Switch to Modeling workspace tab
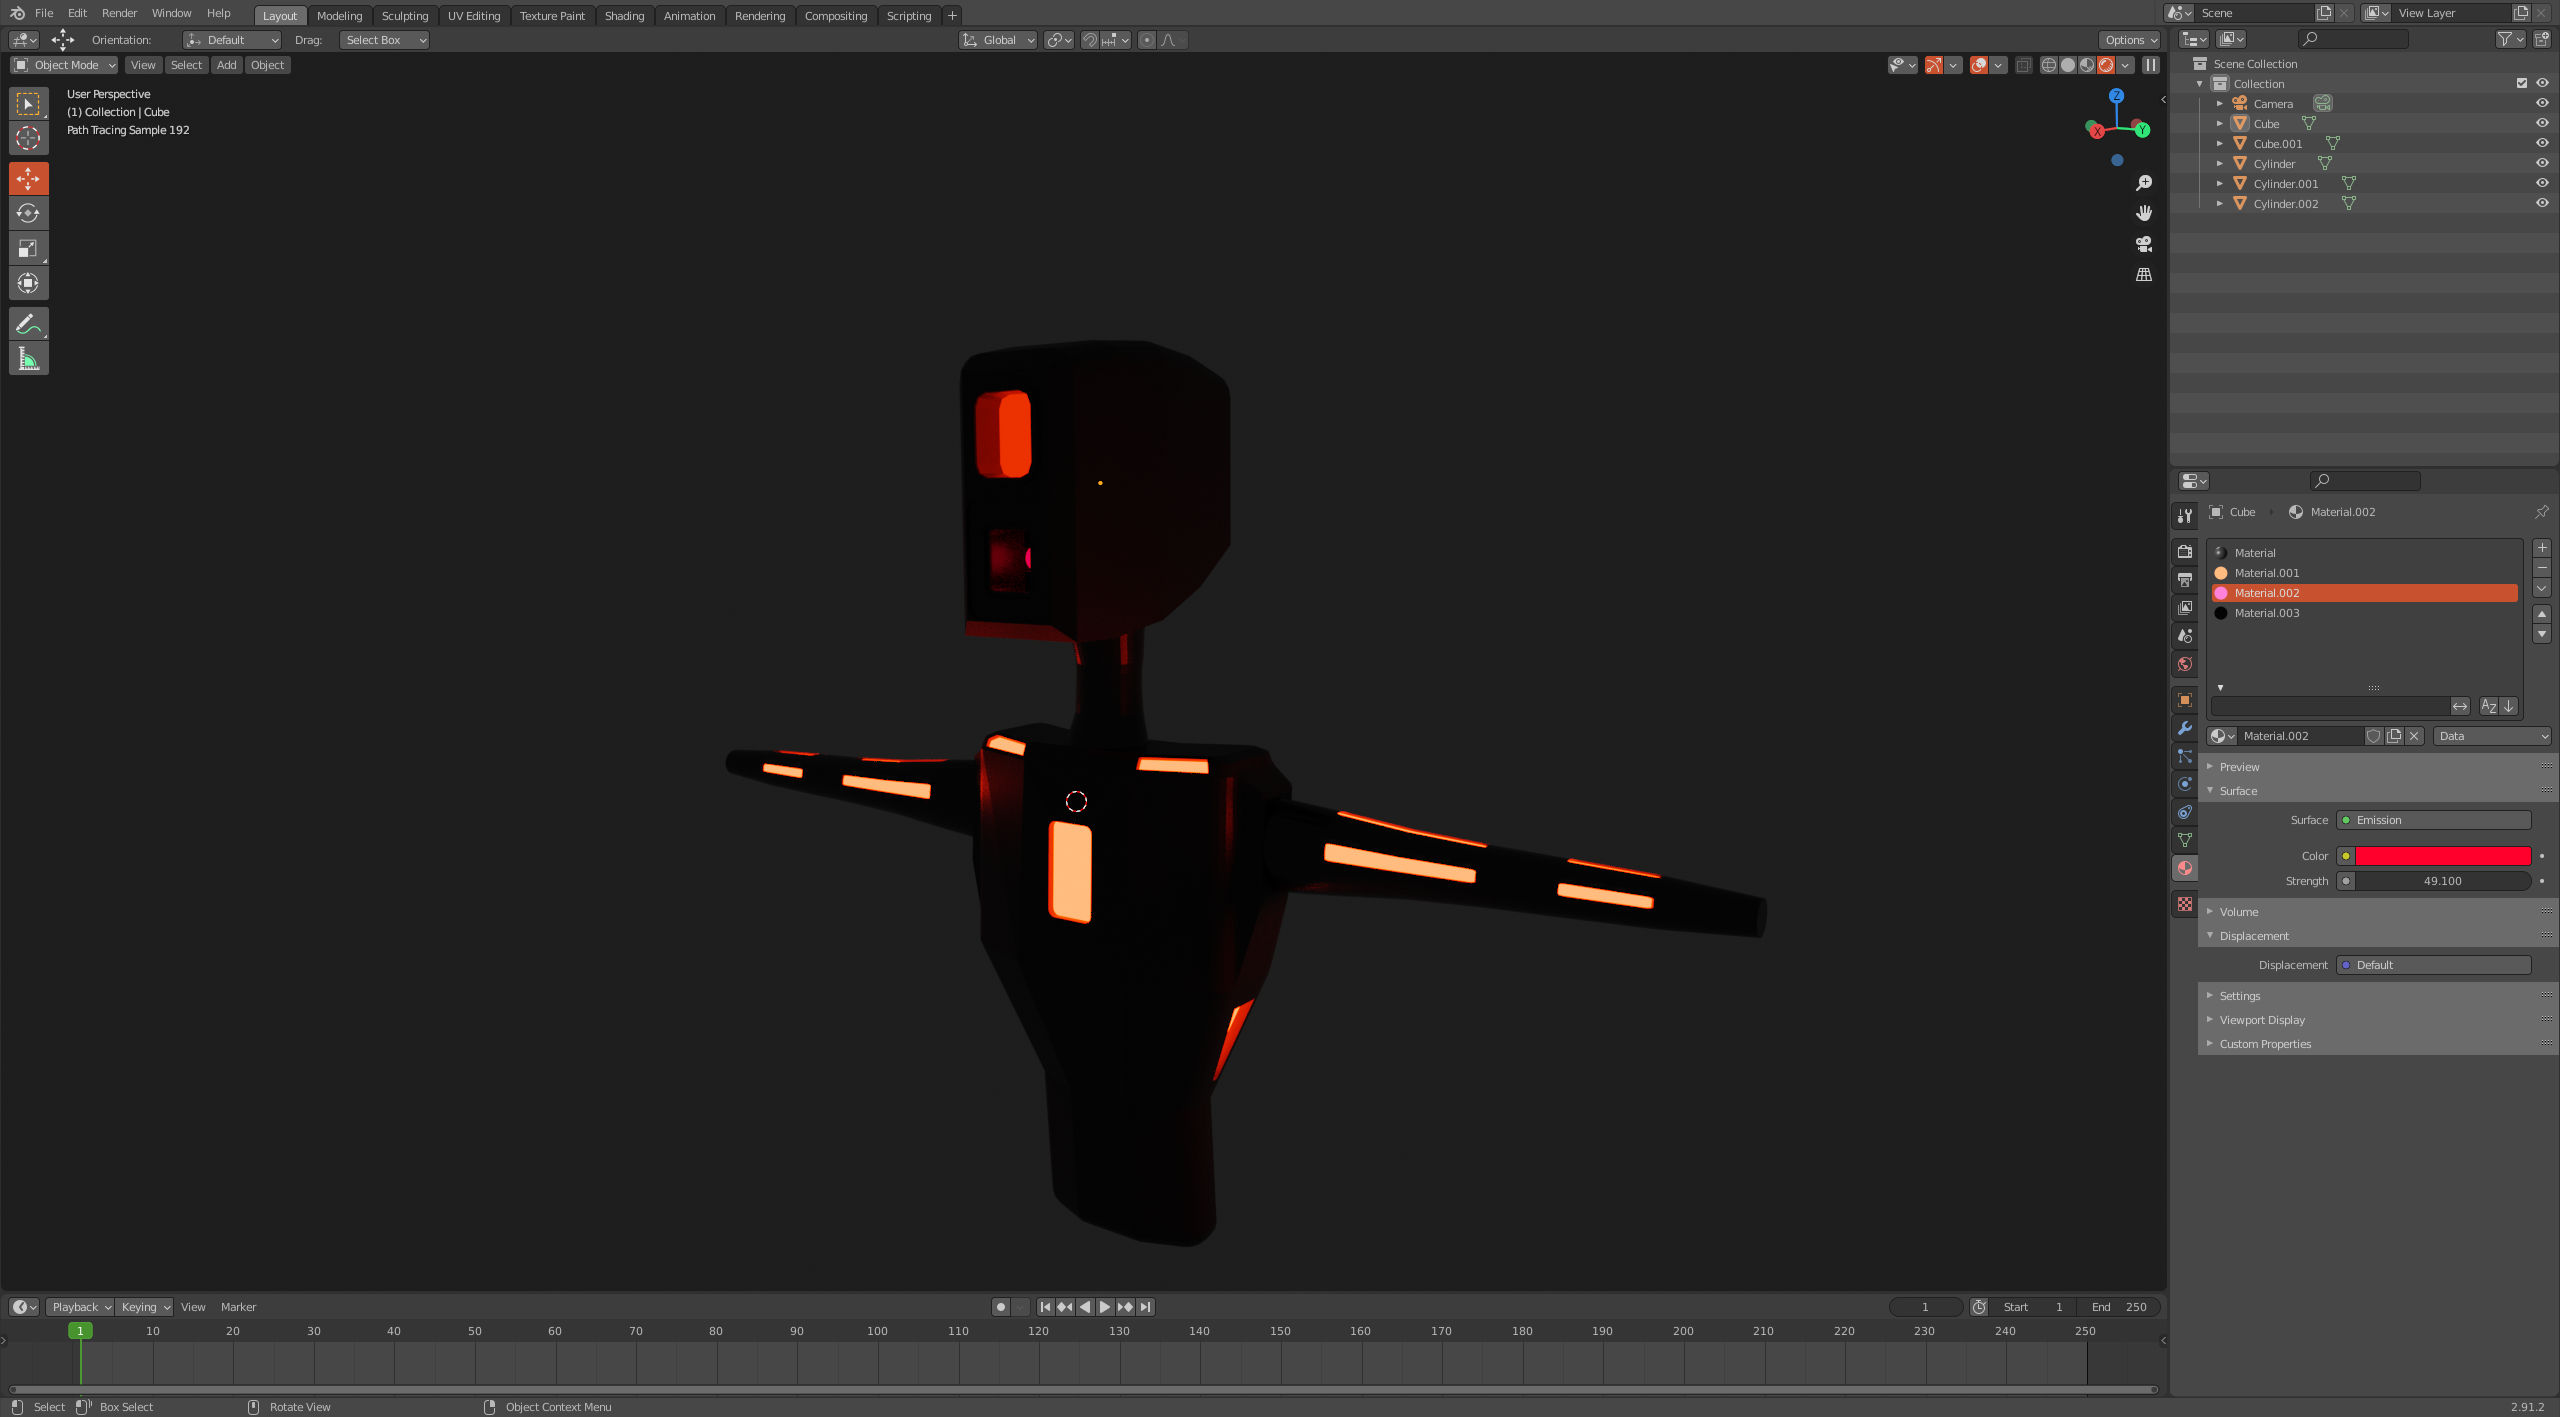Screen dimensions: 2560x1417 pyautogui.click(x=339, y=16)
